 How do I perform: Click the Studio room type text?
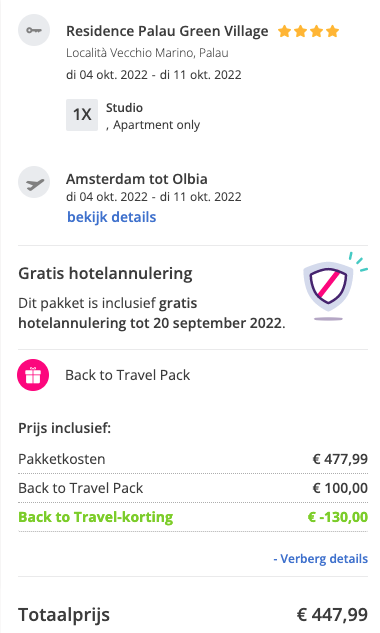click(x=124, y=108)
